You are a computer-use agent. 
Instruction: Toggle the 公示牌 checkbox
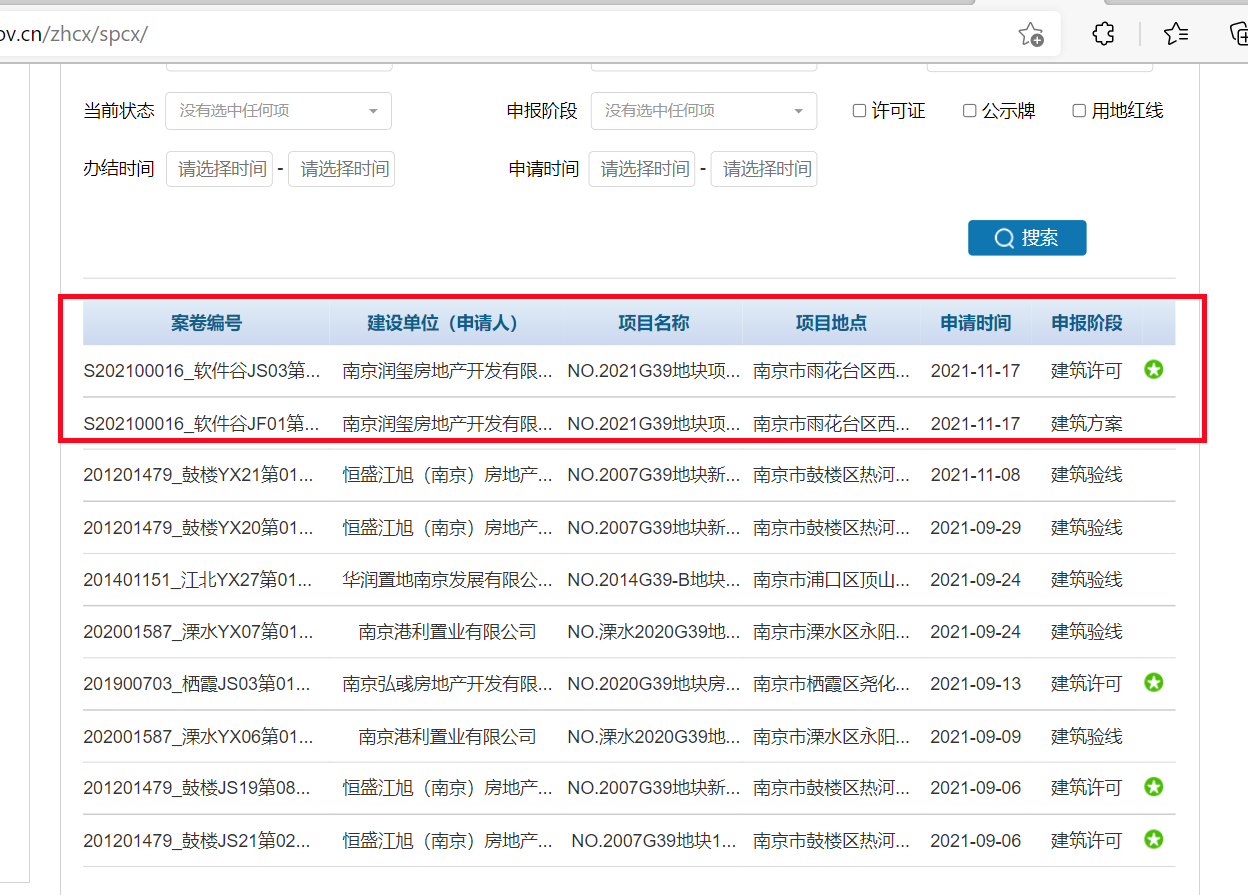coord(969,111)
